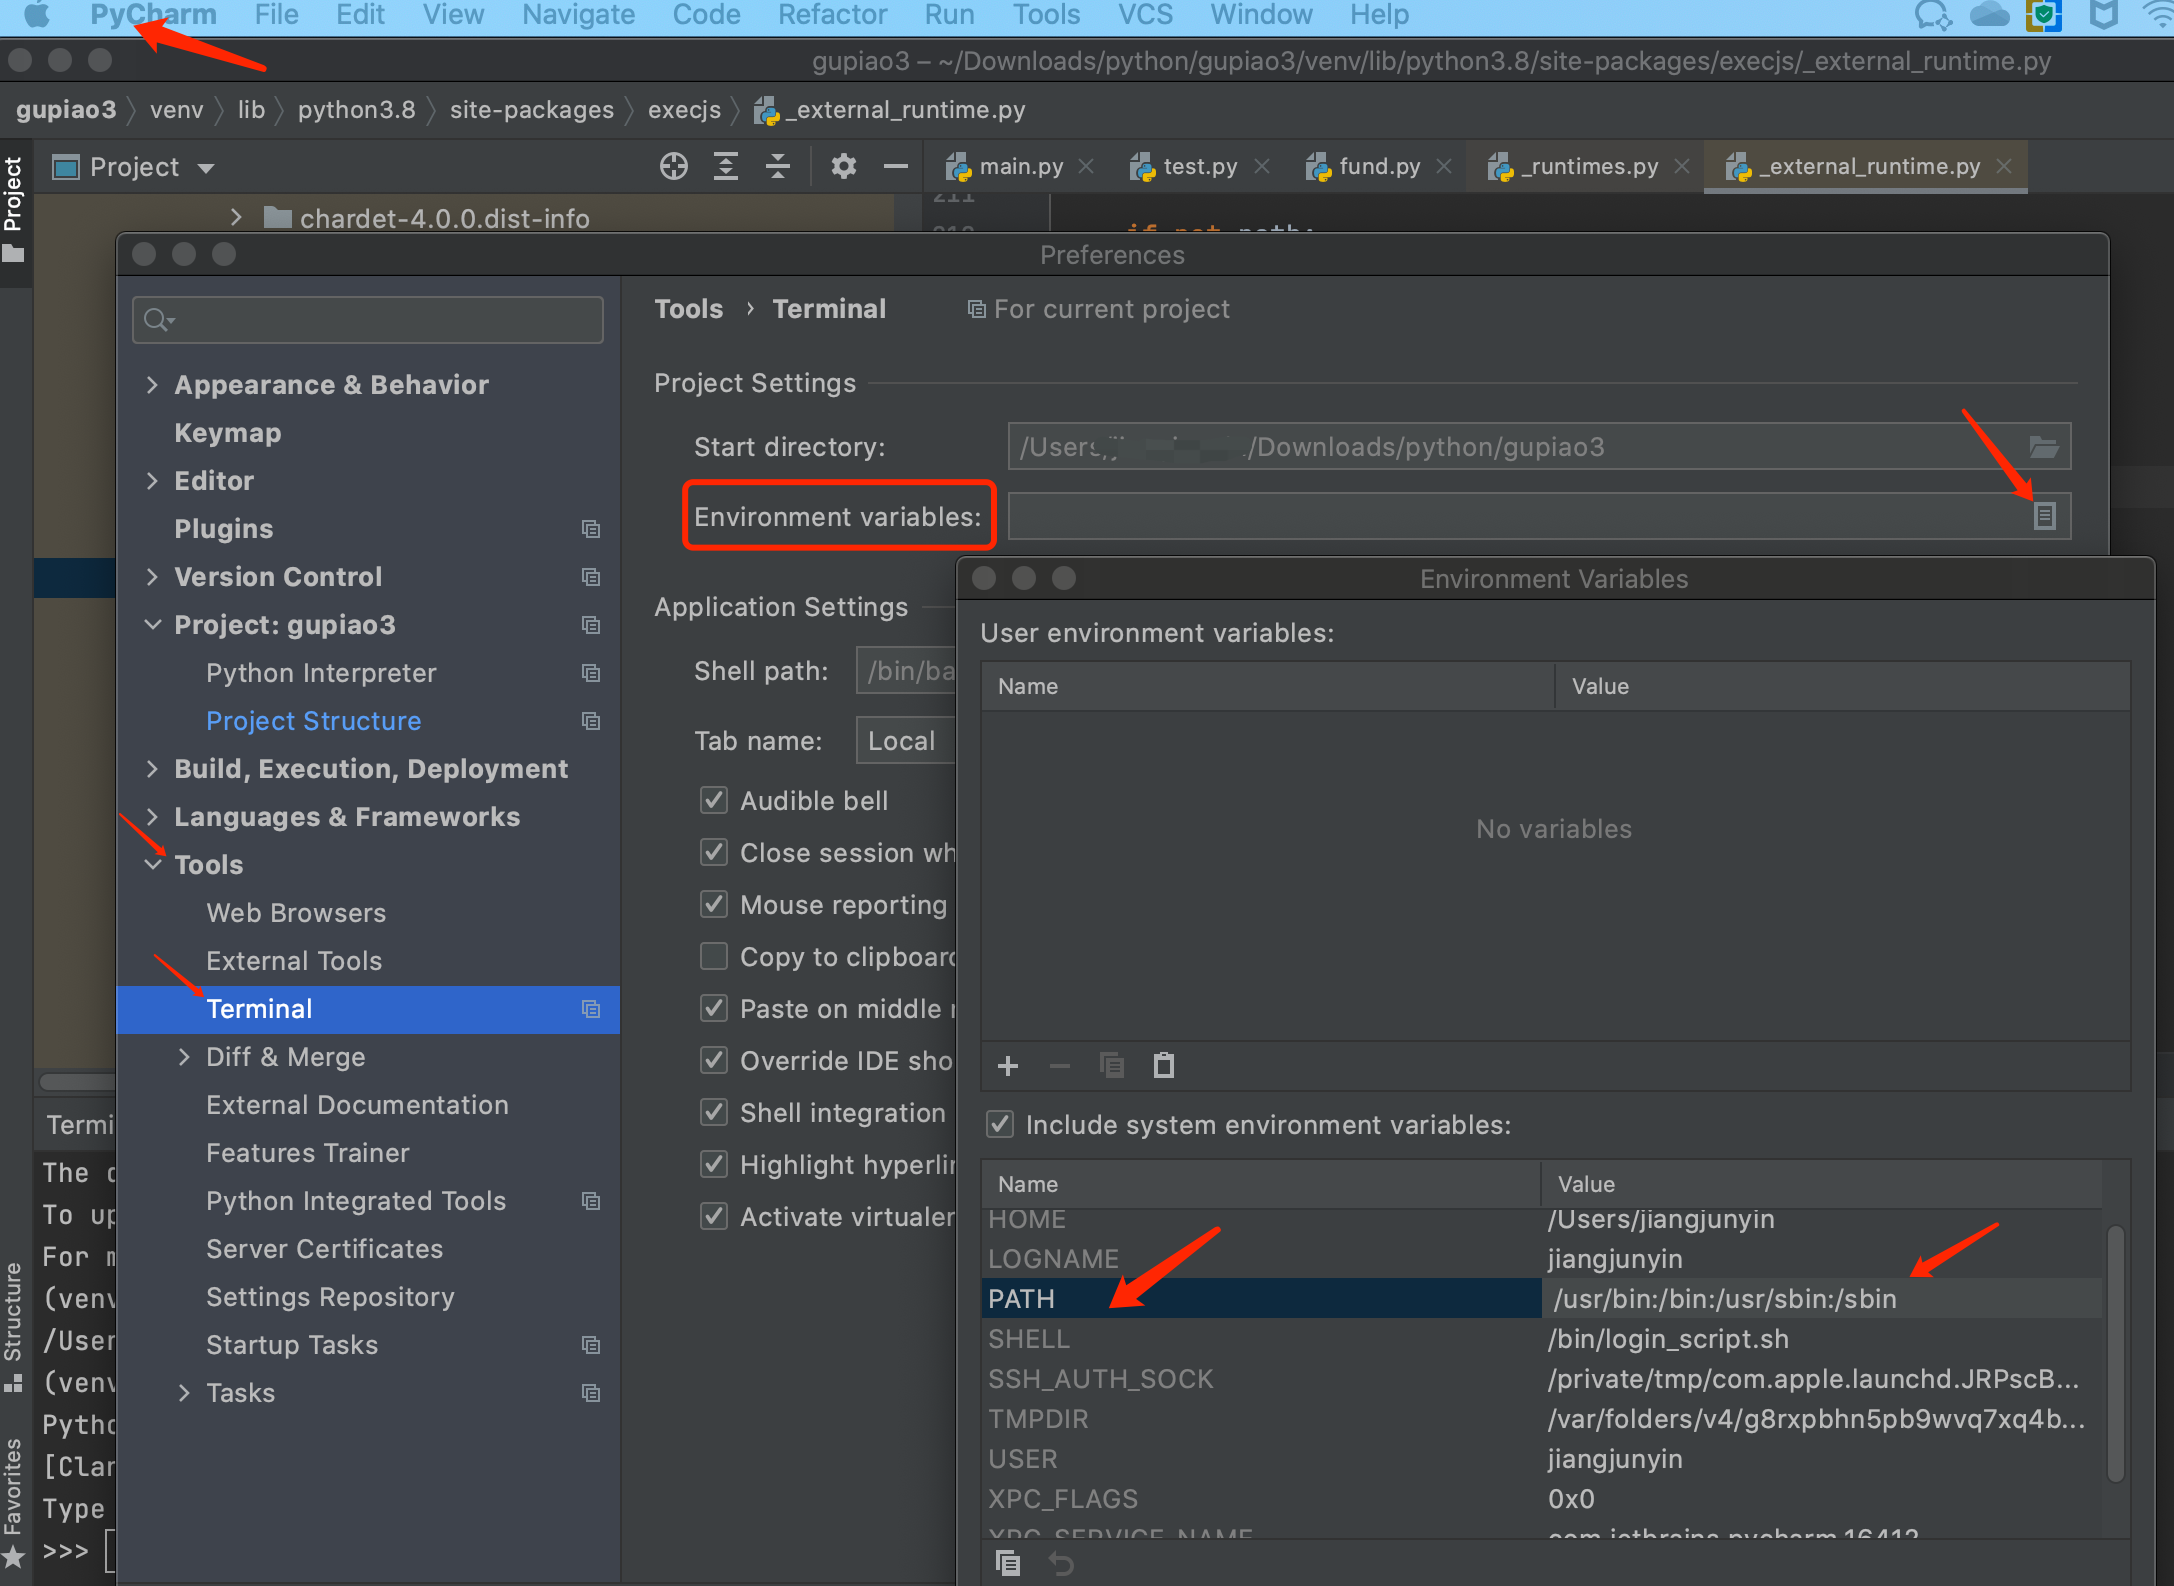Screen dimensions: 2174x1586
Task: Toggle the Mouse reporting checkbox
Action: (x=713, y=904)
